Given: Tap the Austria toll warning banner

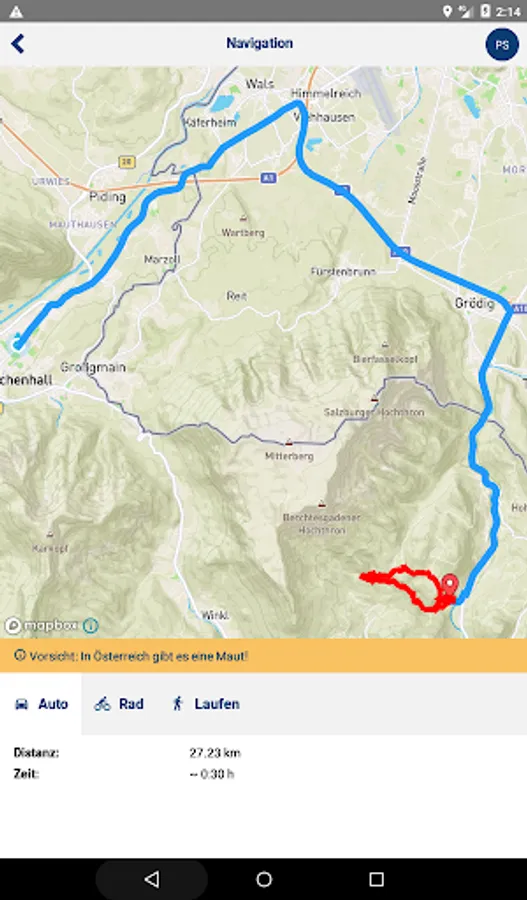Looking at the screenshot, I should click(264, 655).
